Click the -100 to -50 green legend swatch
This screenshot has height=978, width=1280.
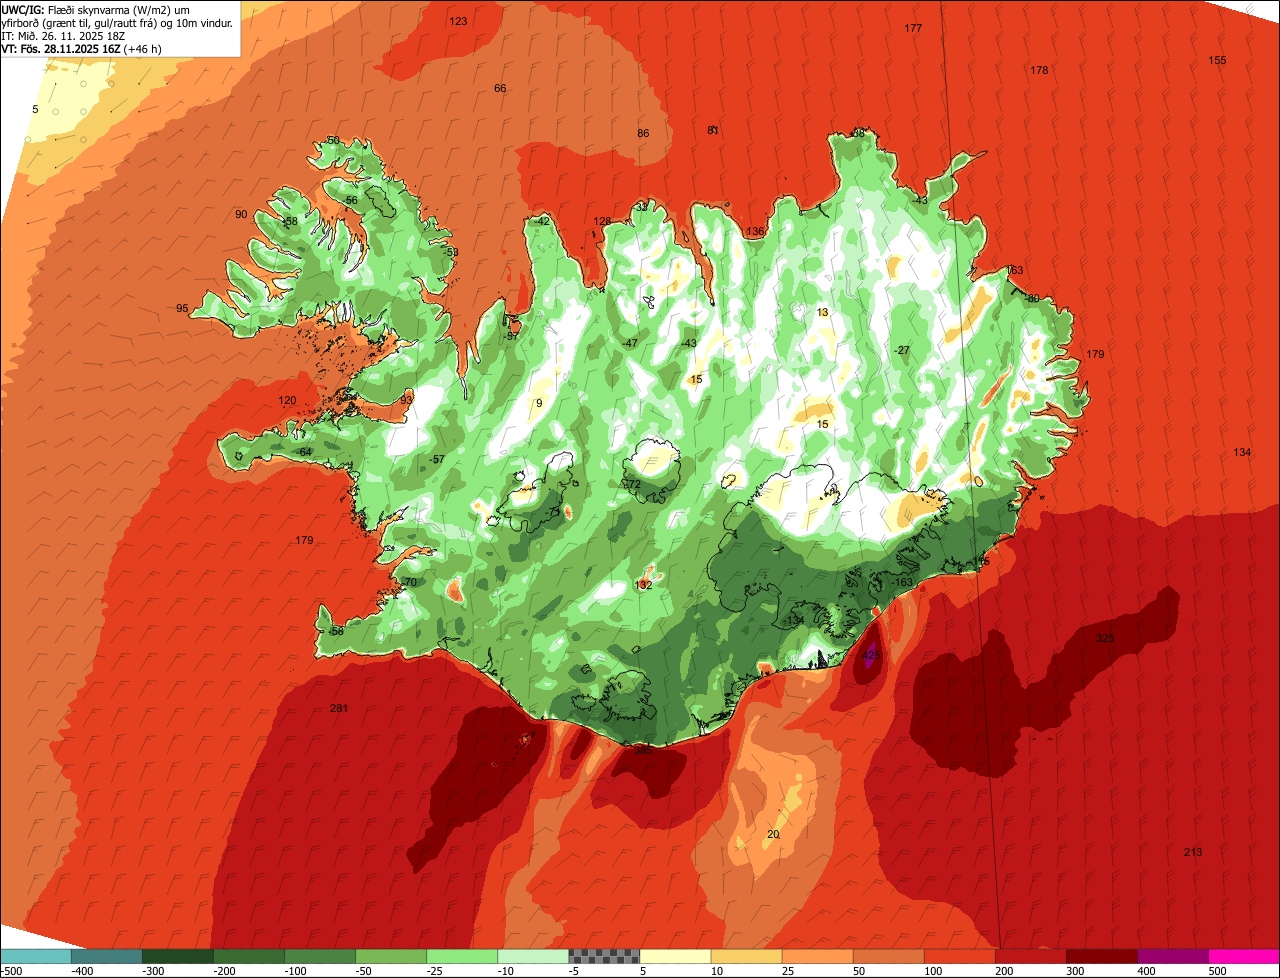click(319, 955)
